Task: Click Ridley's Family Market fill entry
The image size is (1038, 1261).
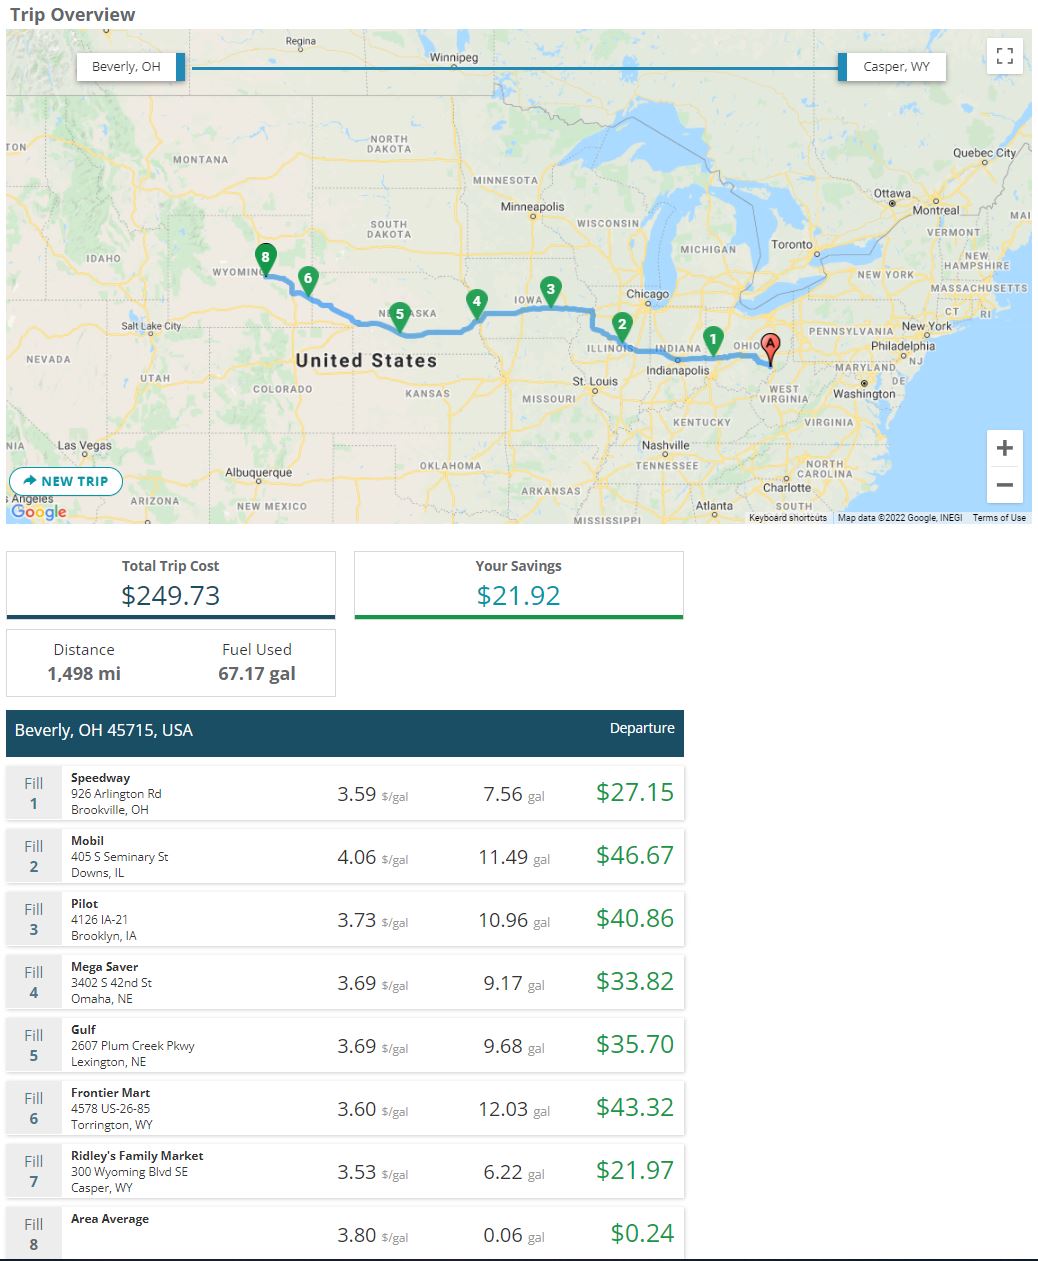Action: (x=345, y=1172)
